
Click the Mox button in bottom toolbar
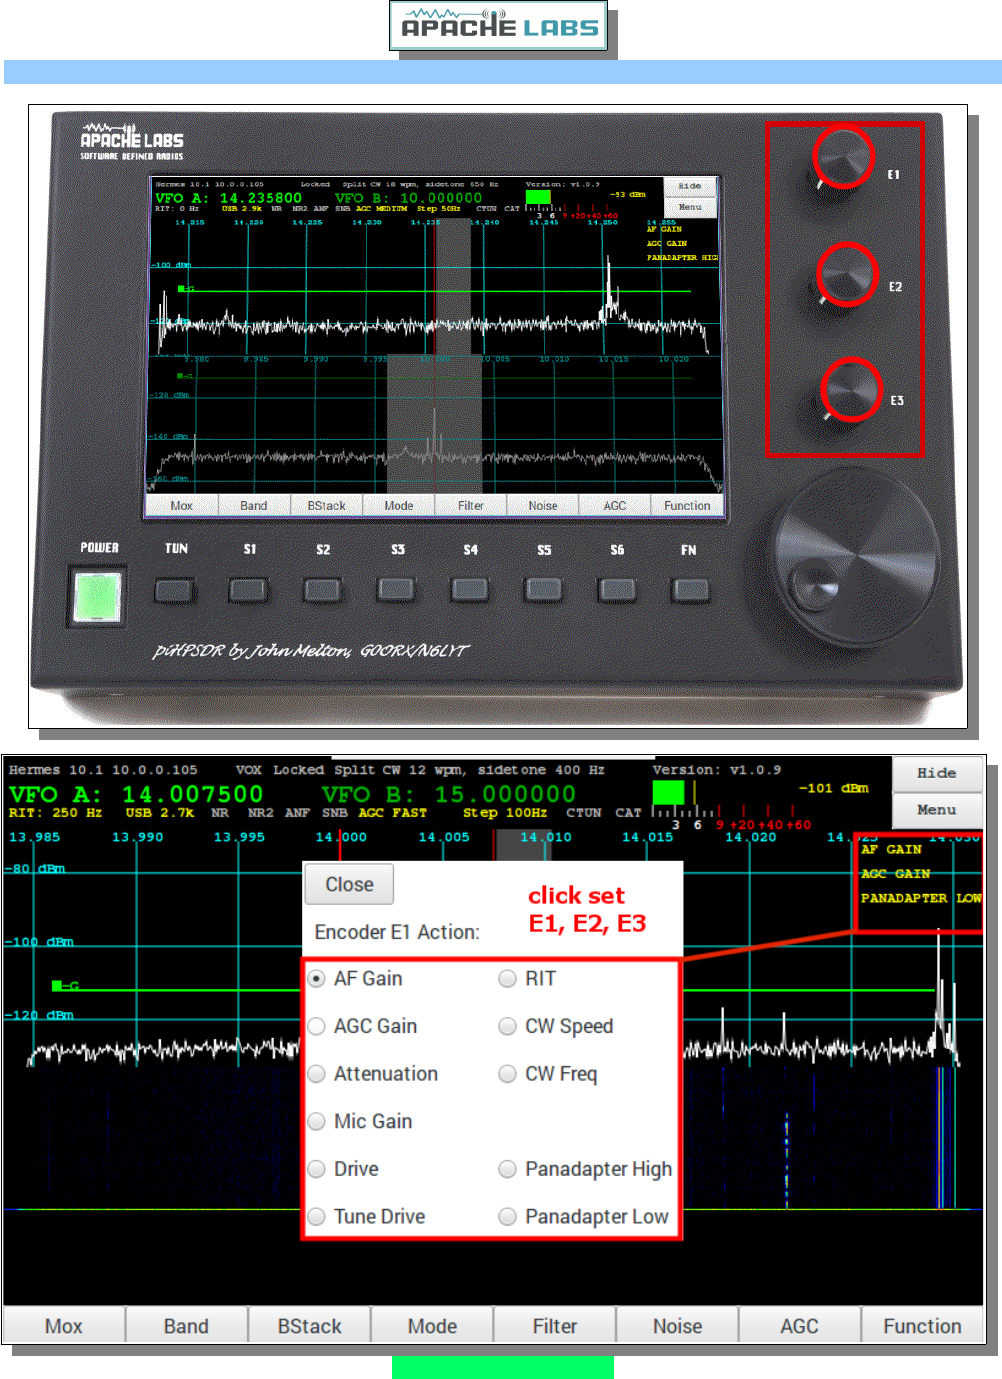64,1326
